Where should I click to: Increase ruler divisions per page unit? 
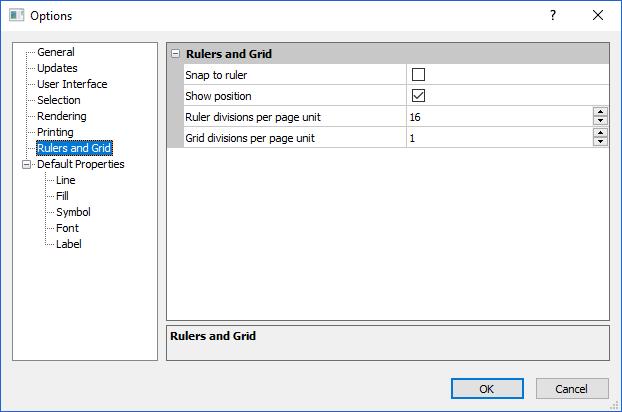pos(600,112)
